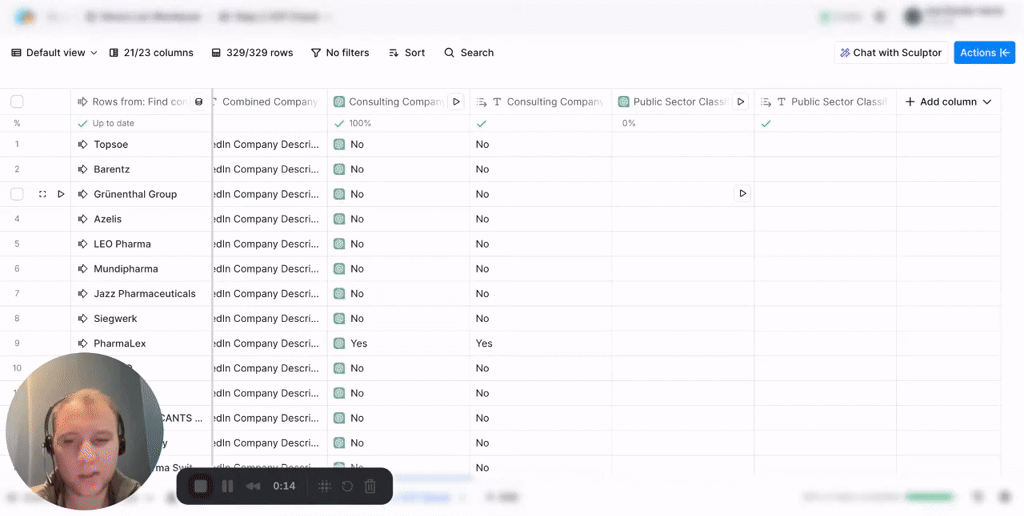Click the rewind icon in the recorder bar
This screenshot has height=516, width=1024.
254,486
